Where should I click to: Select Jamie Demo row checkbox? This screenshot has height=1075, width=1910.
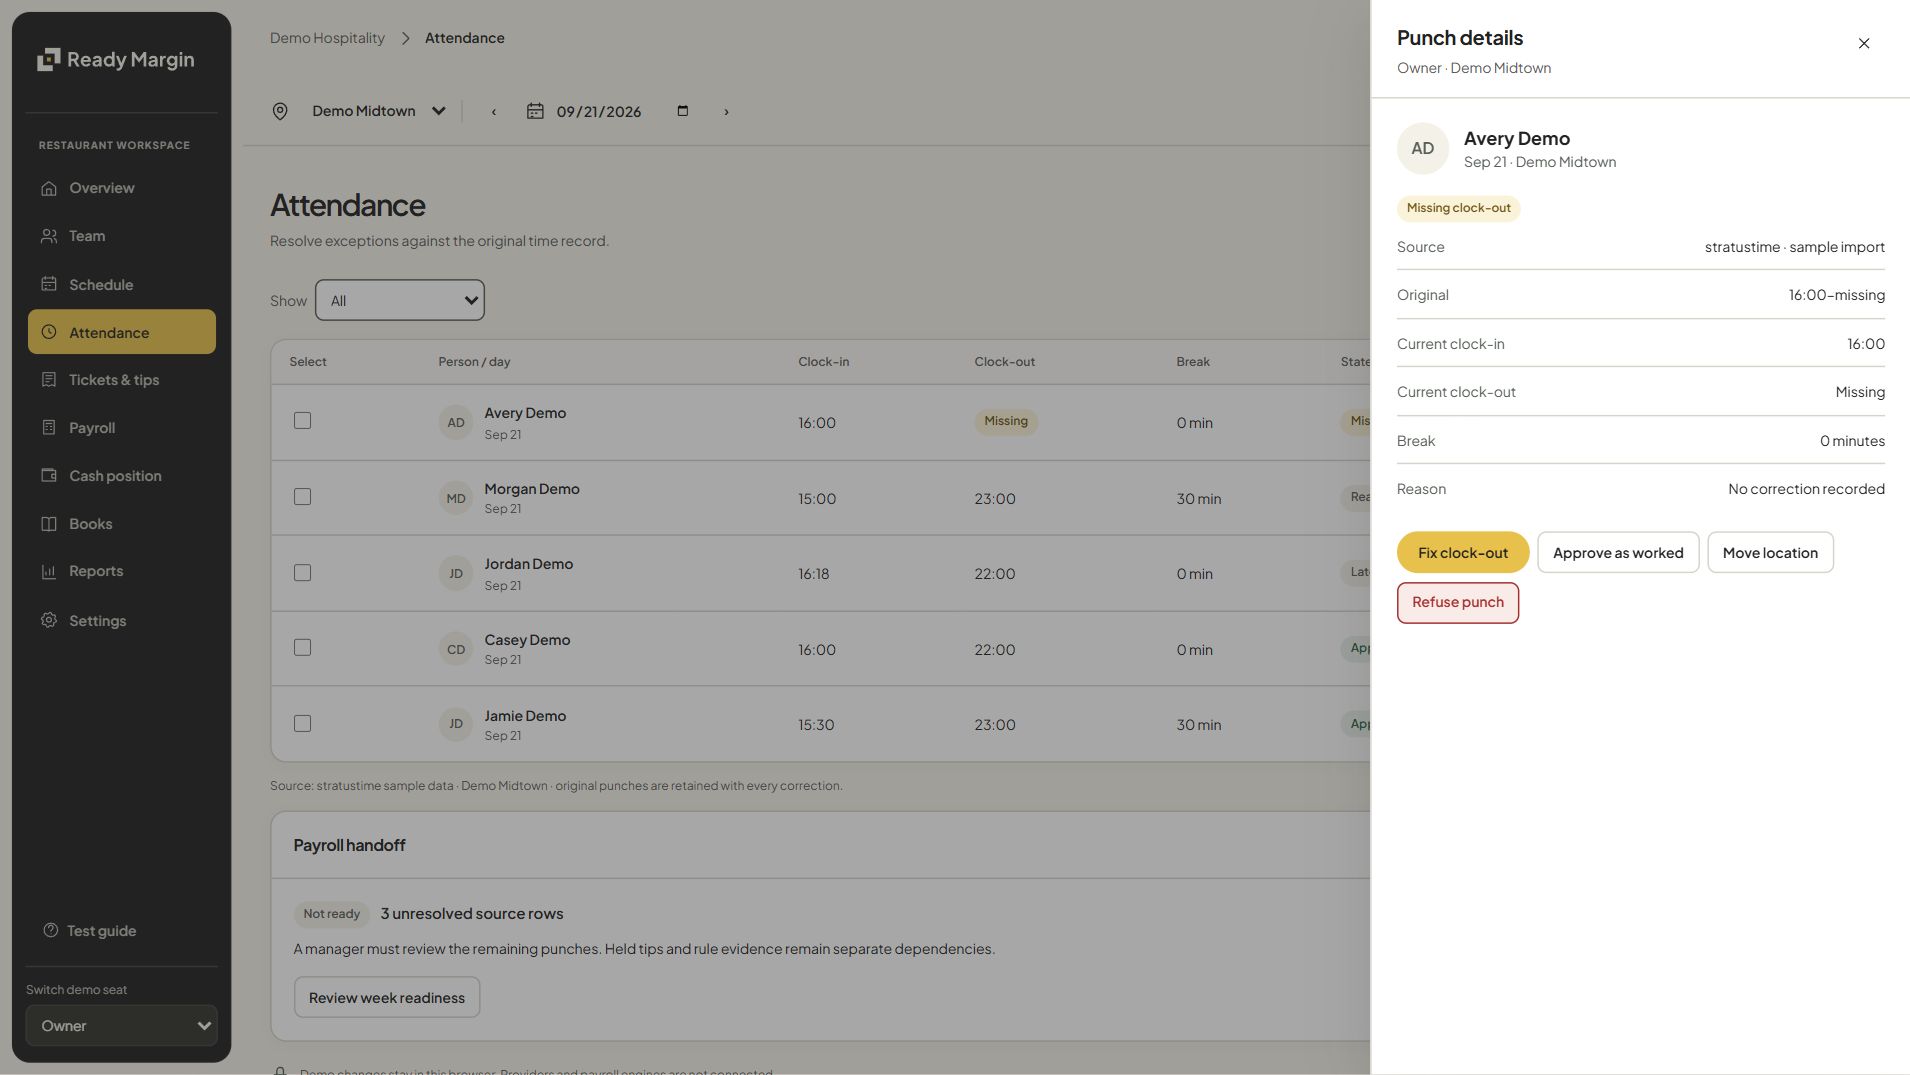pyautogui.click(x=302, y=724)
